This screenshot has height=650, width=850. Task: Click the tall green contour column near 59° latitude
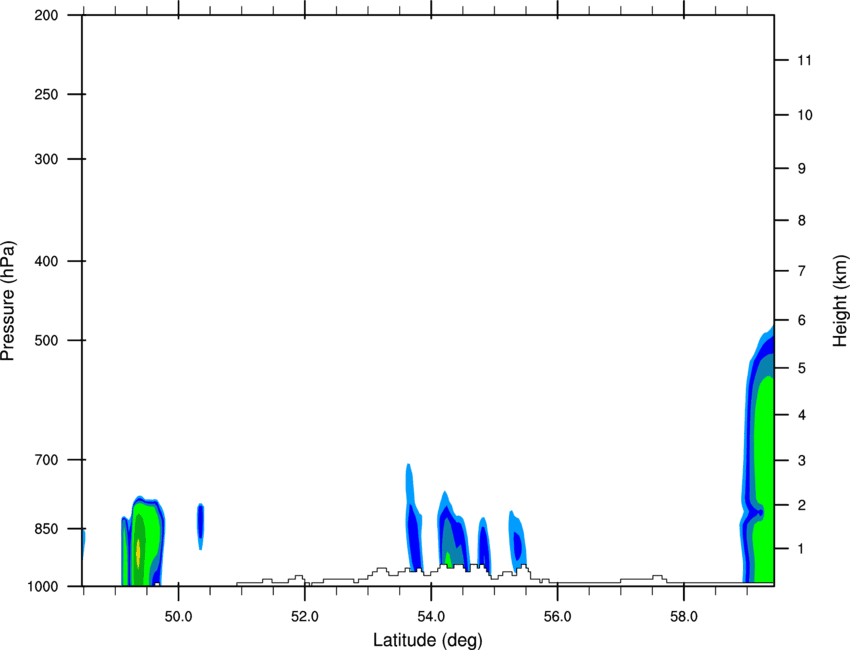point(764,480)
